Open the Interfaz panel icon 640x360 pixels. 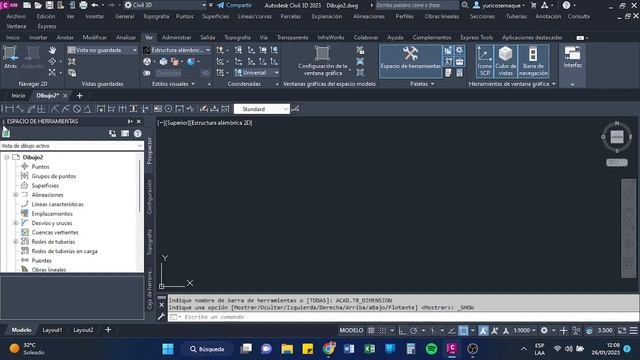coord(572,57)
